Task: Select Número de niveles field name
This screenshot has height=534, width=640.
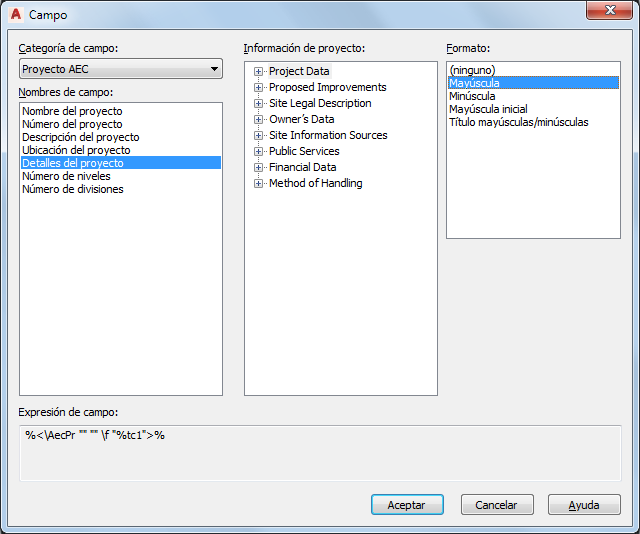Action: (66, 176)
